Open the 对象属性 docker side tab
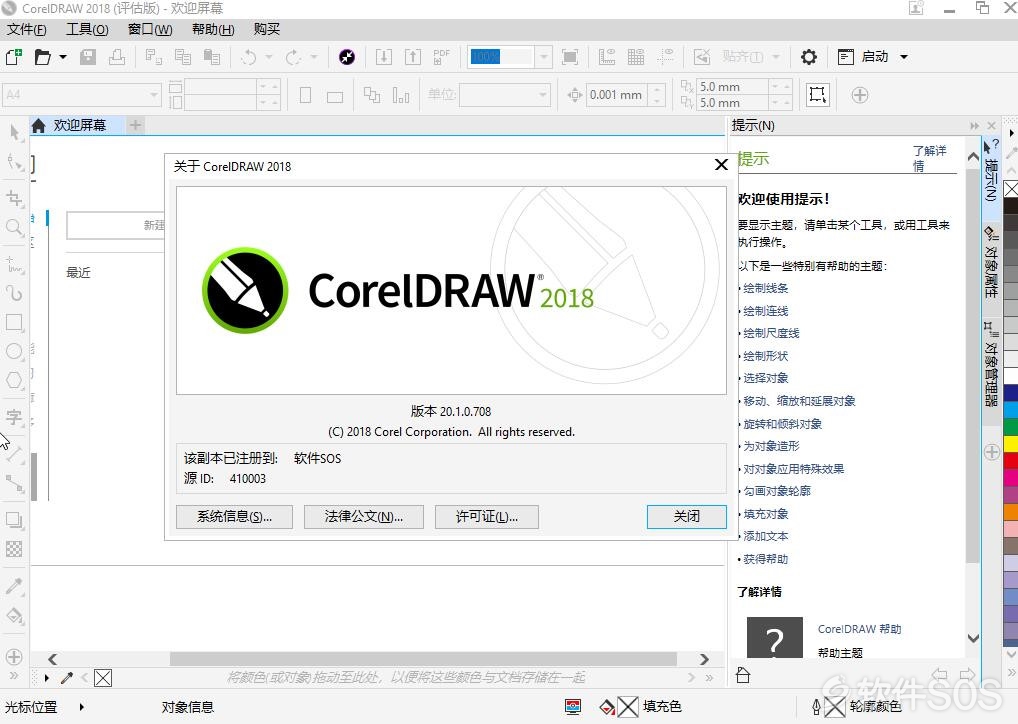The width and height of the screenshot is (1018, 724). coord(991,261)
